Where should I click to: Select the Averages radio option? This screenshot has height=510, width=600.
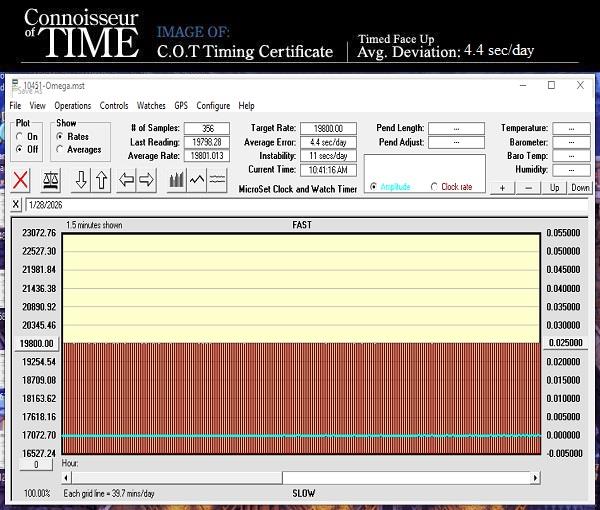(x=60, y=150)
